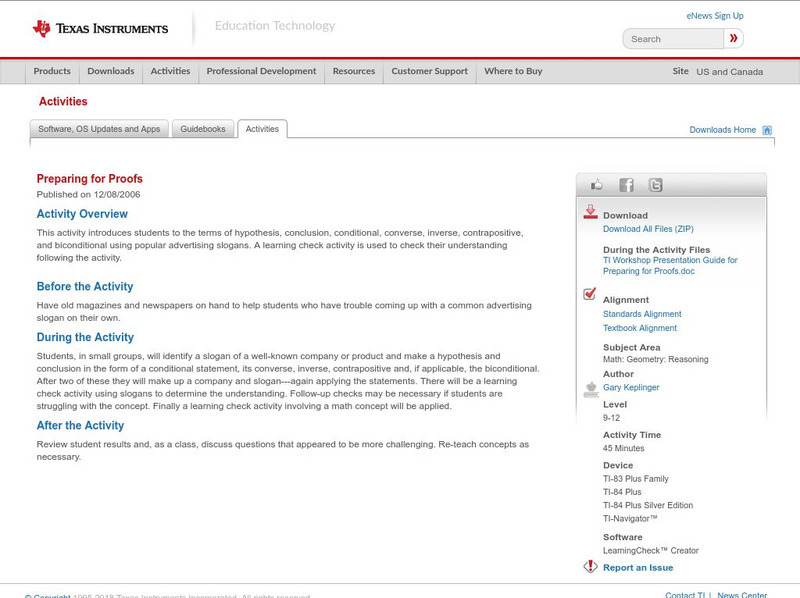Image resolution: width=800 pixels, height=598 pixels.
Task: Click the thumbs-up like icon
Action: (596, 185)
